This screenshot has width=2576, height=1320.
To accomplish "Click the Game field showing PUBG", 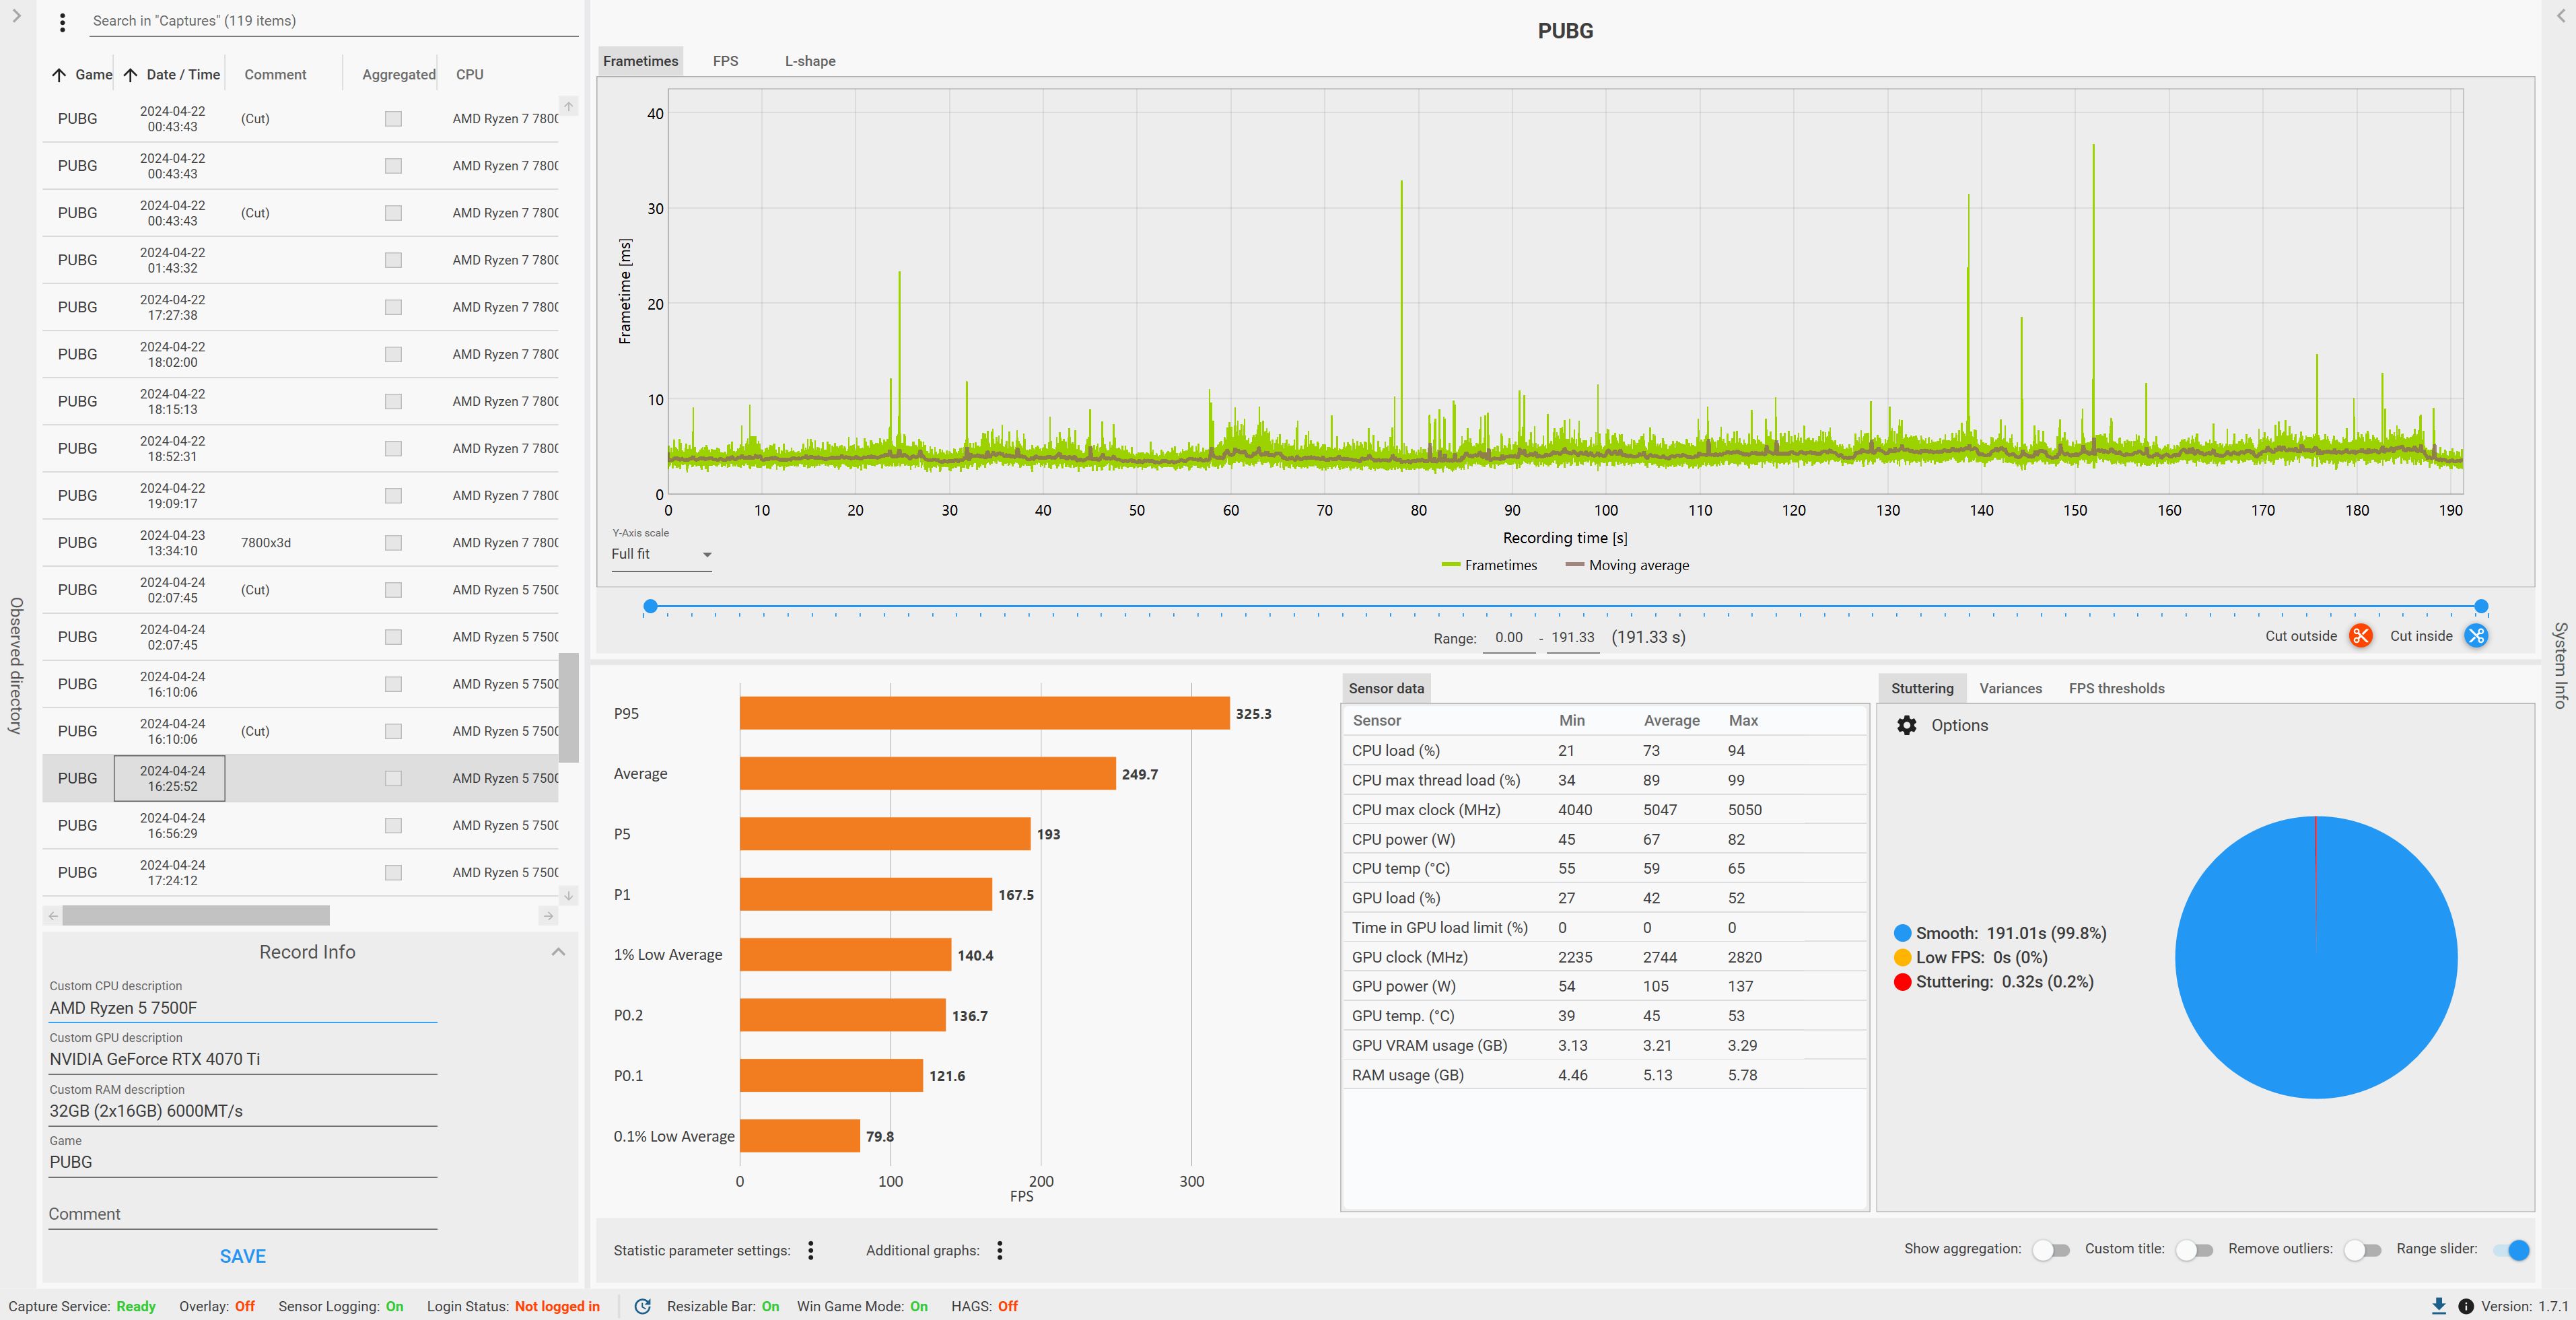I will (243, 1162).
